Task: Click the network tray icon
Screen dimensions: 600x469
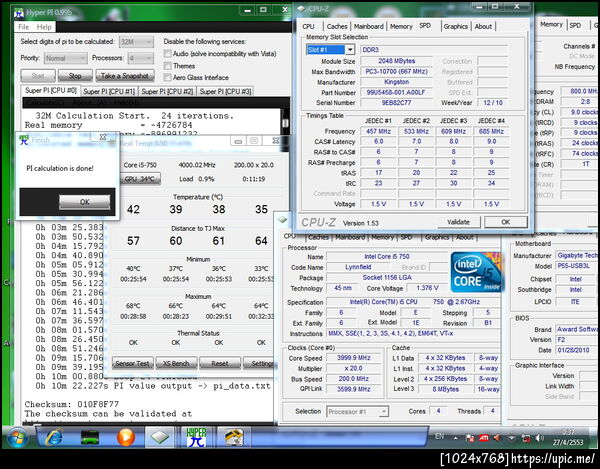Action: coord(526,438)
